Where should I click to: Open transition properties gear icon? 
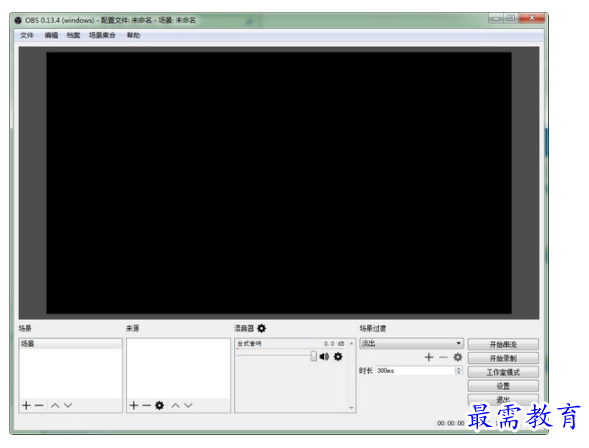click(x=458, y=357)
